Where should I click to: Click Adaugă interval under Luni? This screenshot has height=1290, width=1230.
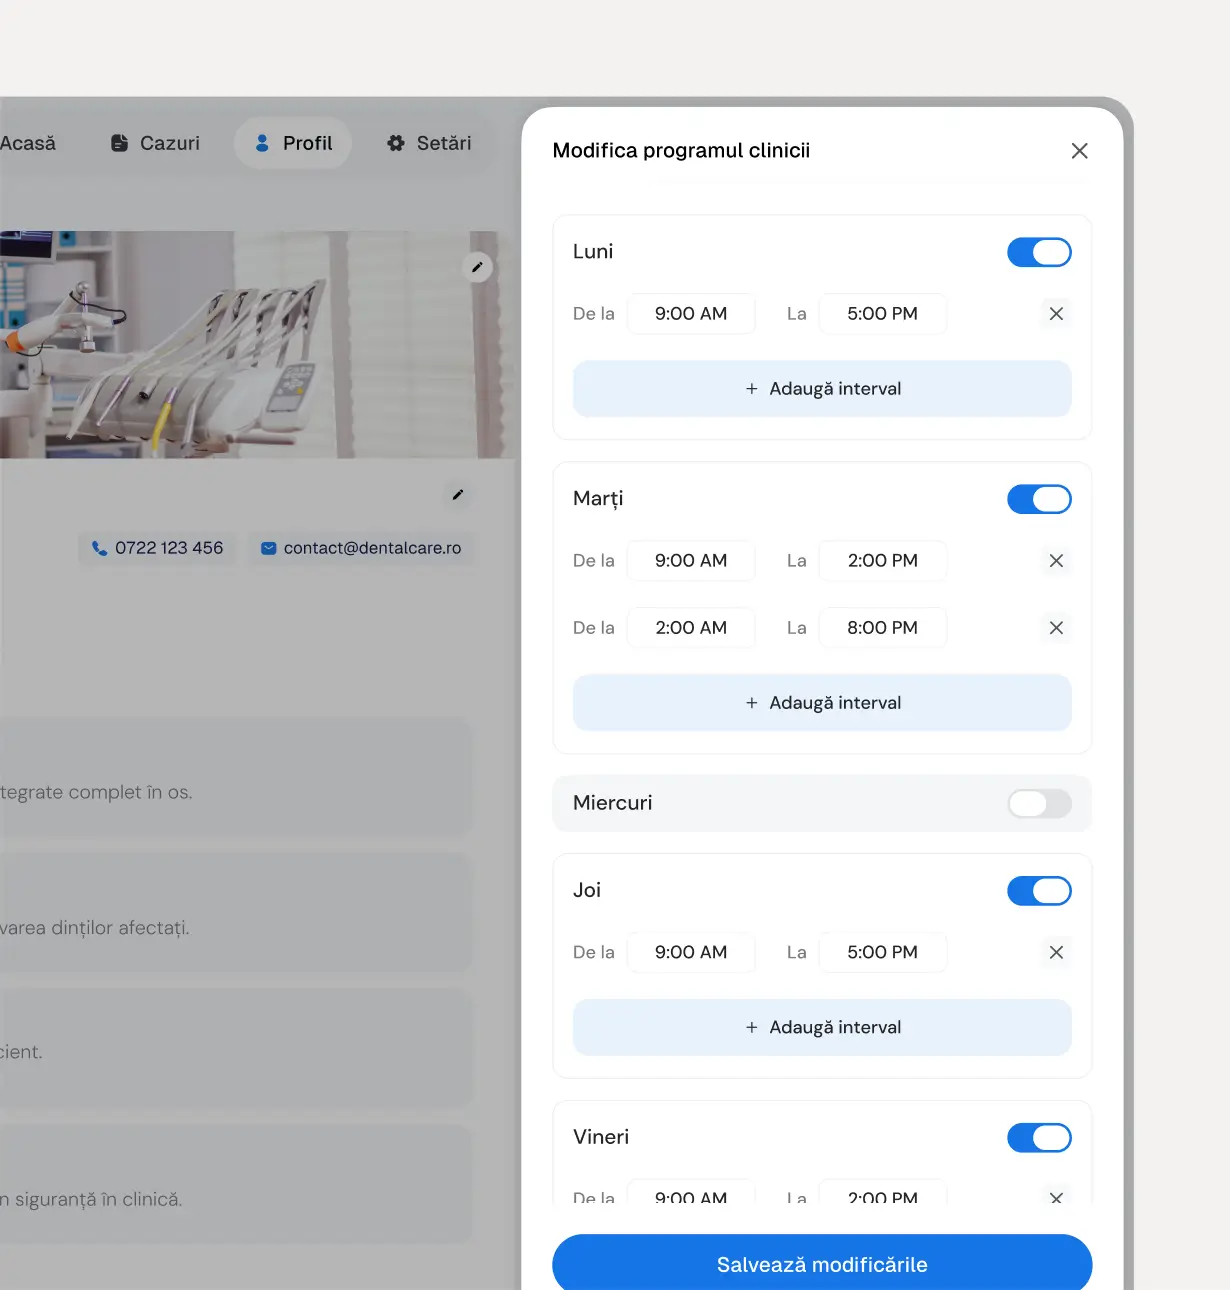[x=822, y=389]
